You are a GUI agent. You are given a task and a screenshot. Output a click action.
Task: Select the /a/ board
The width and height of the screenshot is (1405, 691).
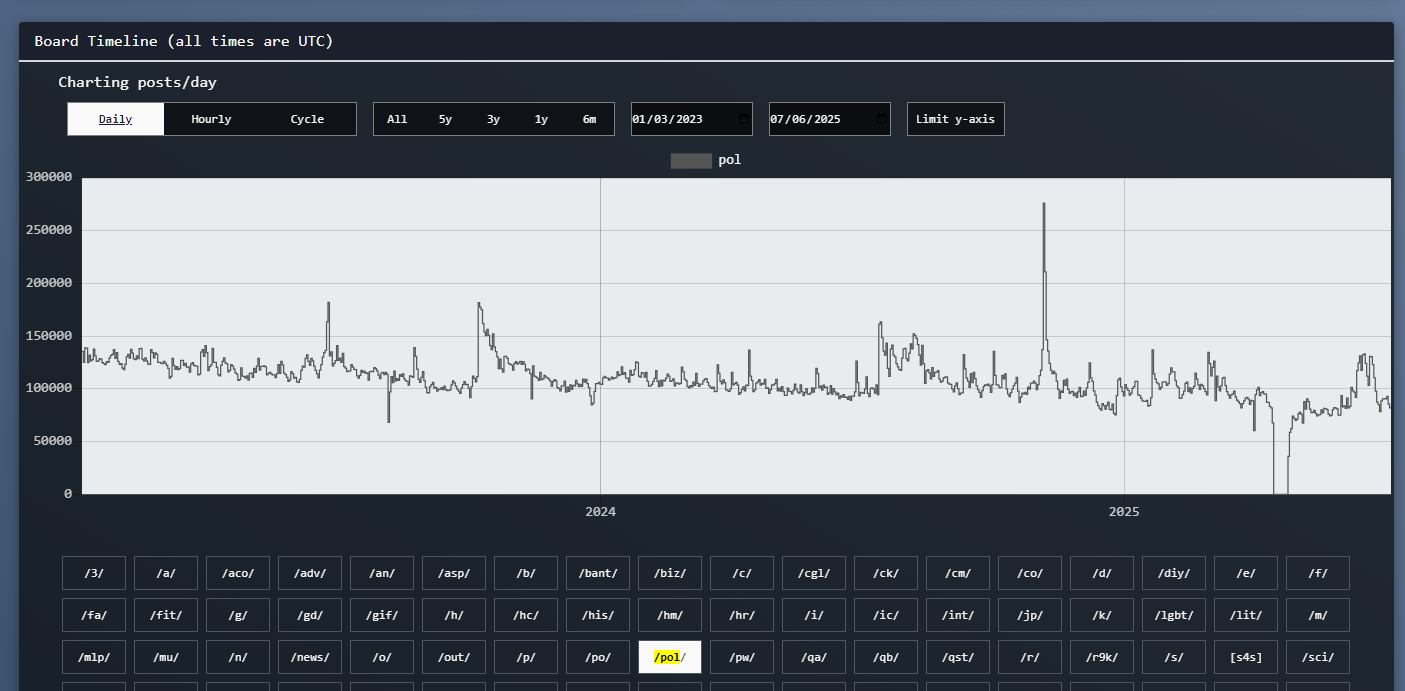(166, 573)
